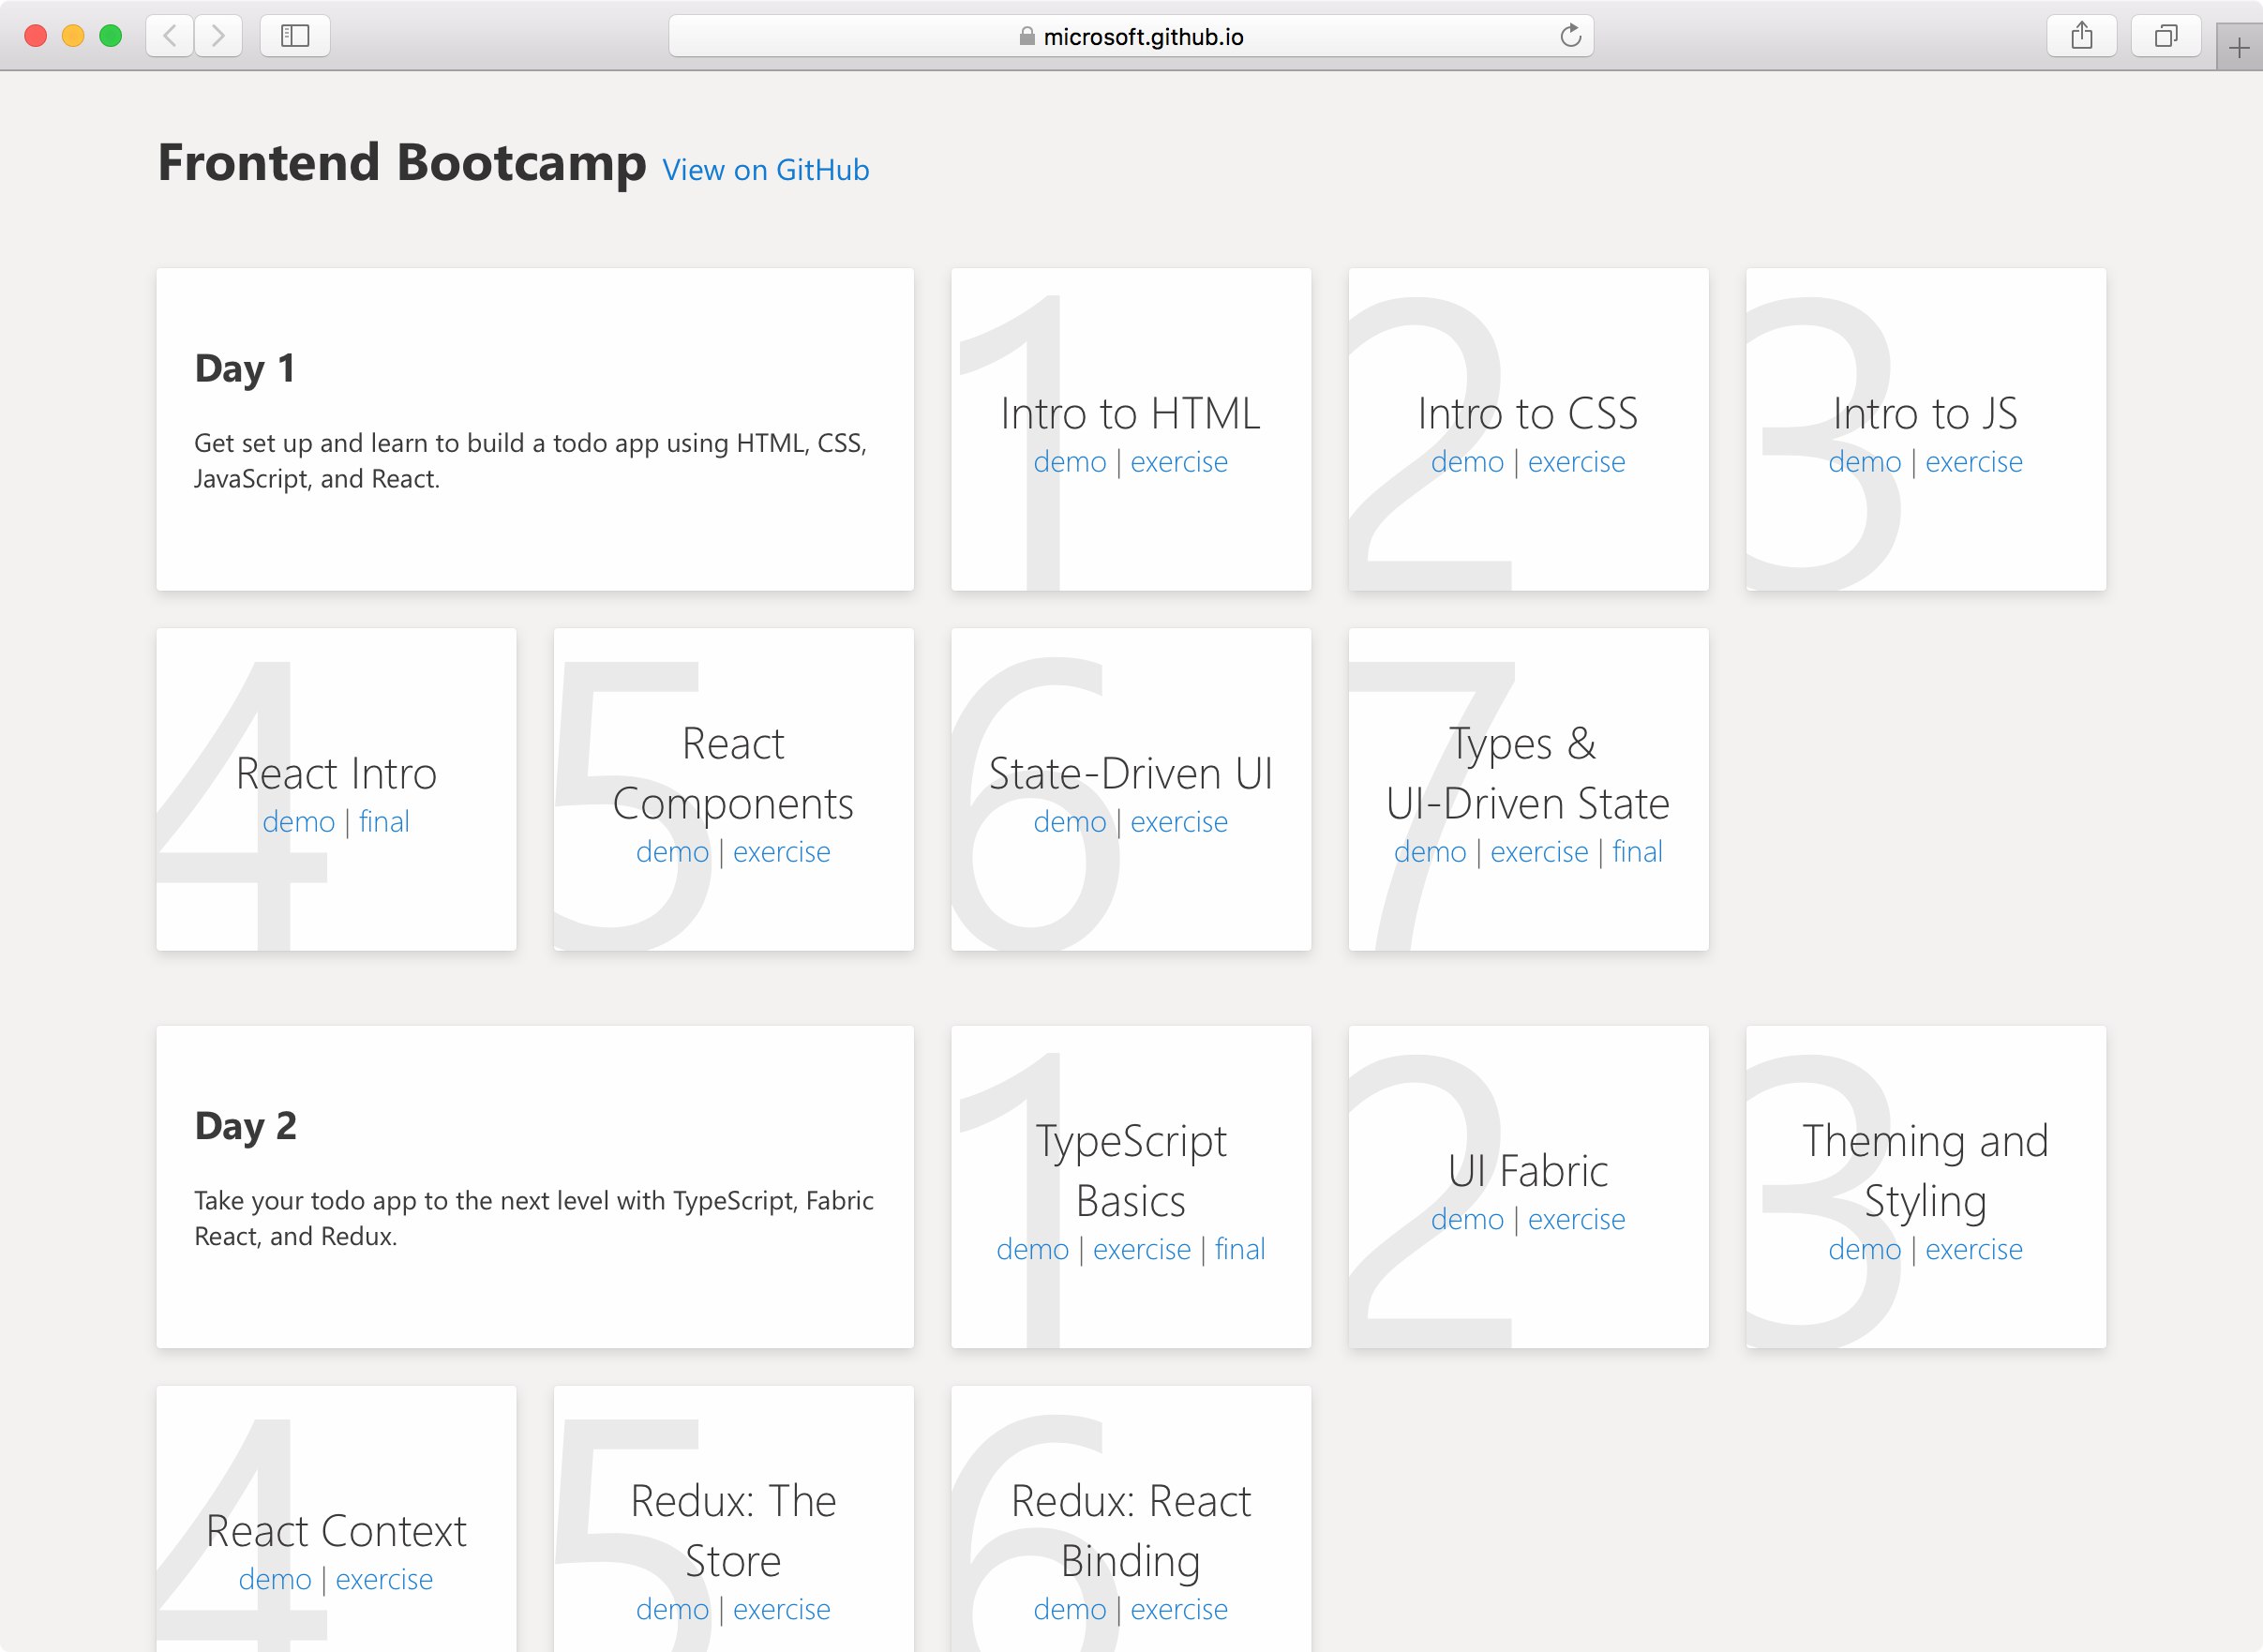
Task: Open Redux: React Binding demo link
Action: click(x=1070, y=1609)
